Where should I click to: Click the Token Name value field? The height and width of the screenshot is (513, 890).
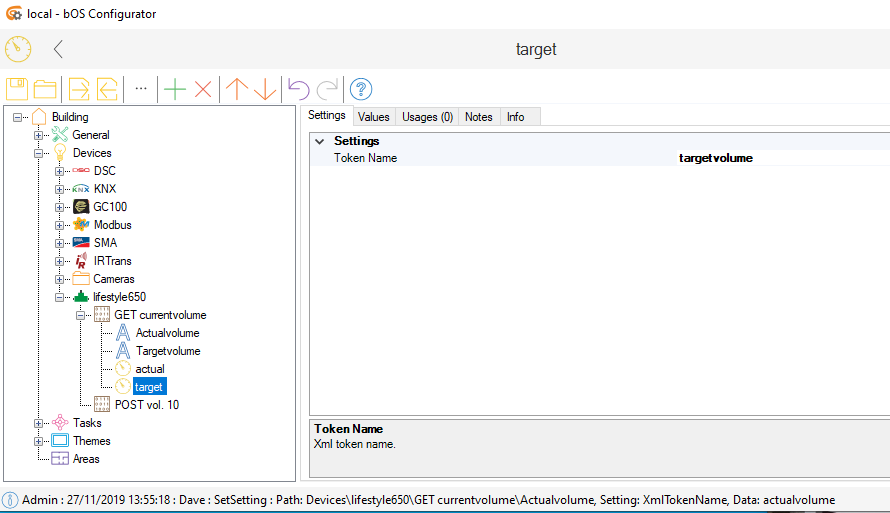(x=780, y=158)
